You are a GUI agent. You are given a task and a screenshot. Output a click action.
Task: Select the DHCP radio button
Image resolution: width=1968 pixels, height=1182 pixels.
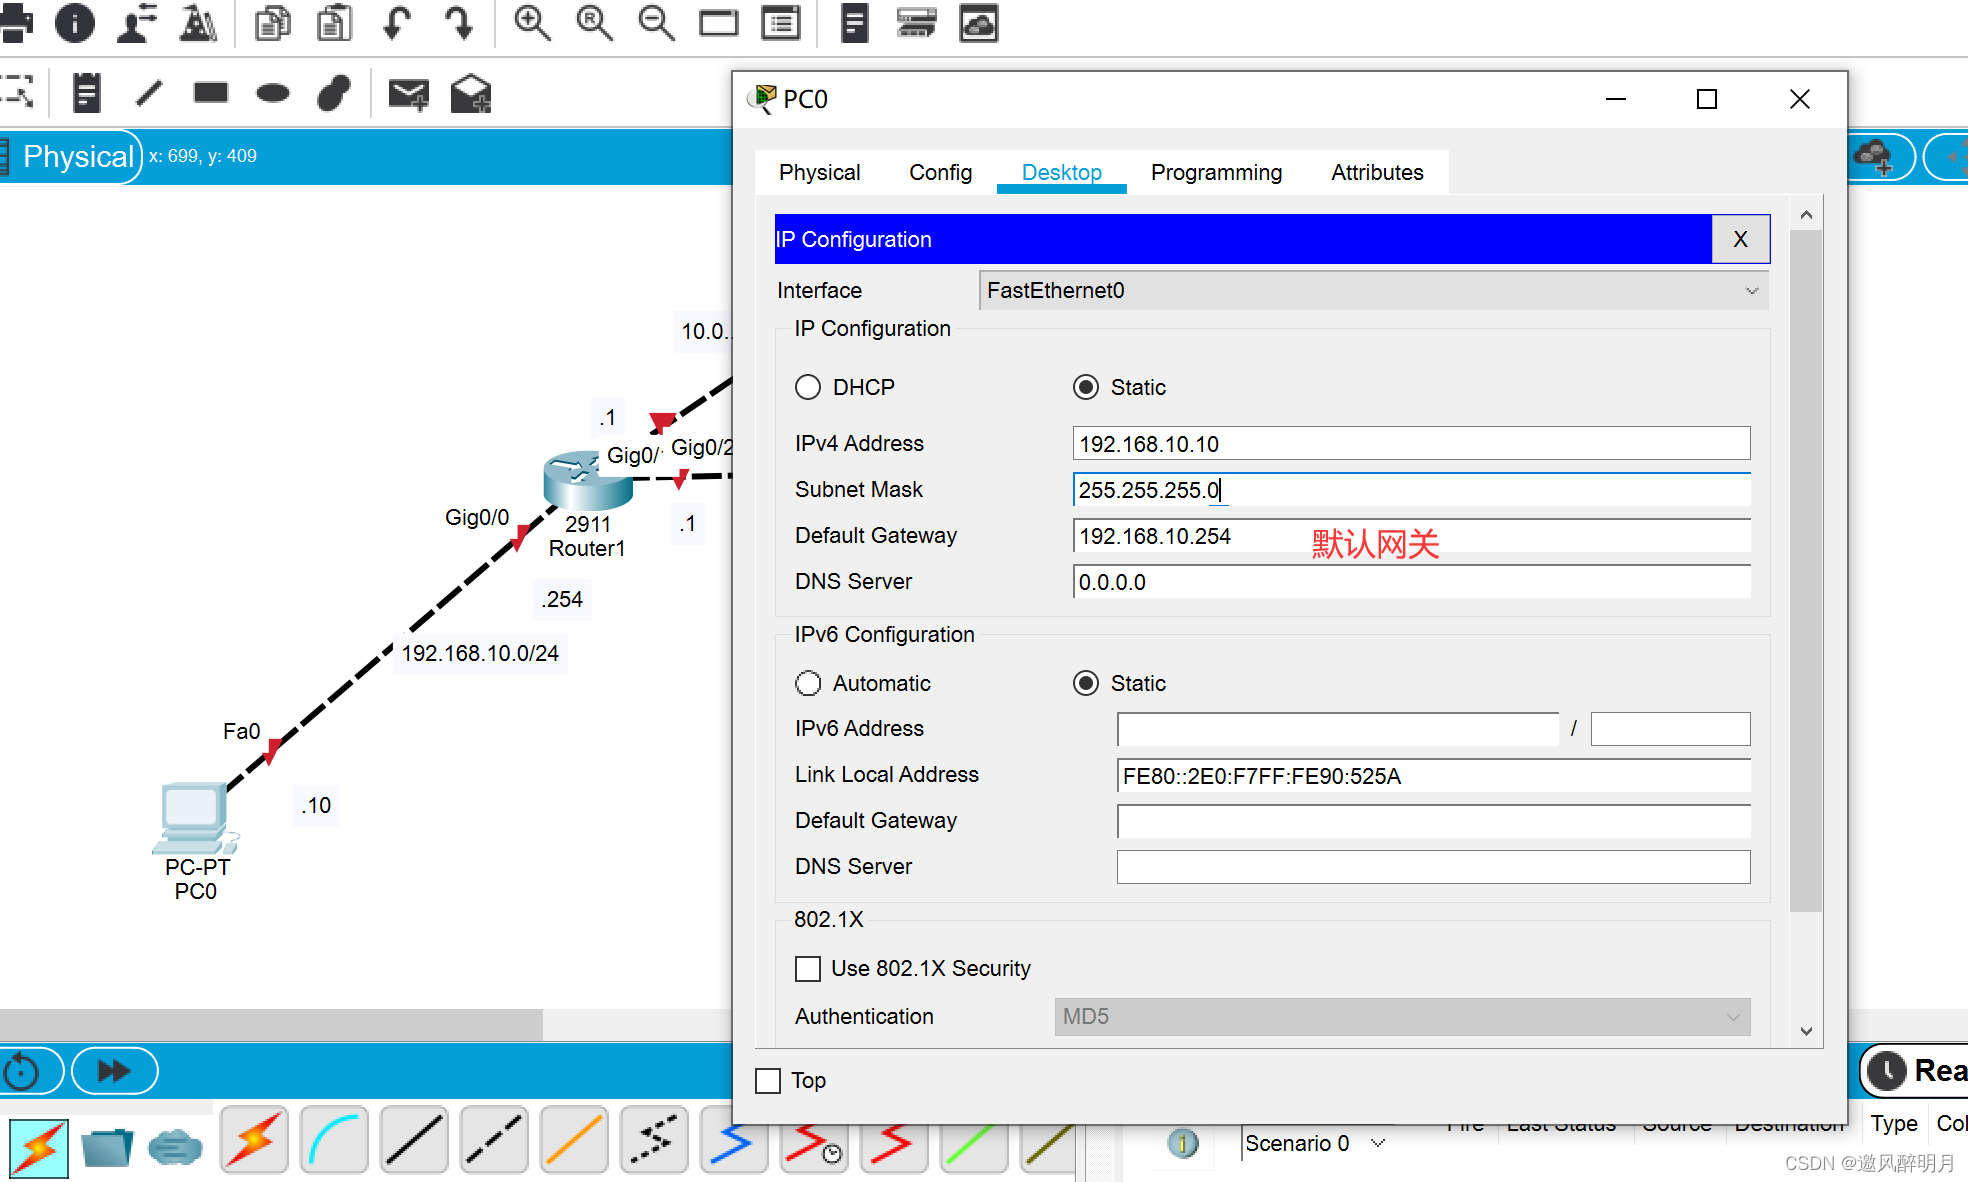tap(808, 387)
